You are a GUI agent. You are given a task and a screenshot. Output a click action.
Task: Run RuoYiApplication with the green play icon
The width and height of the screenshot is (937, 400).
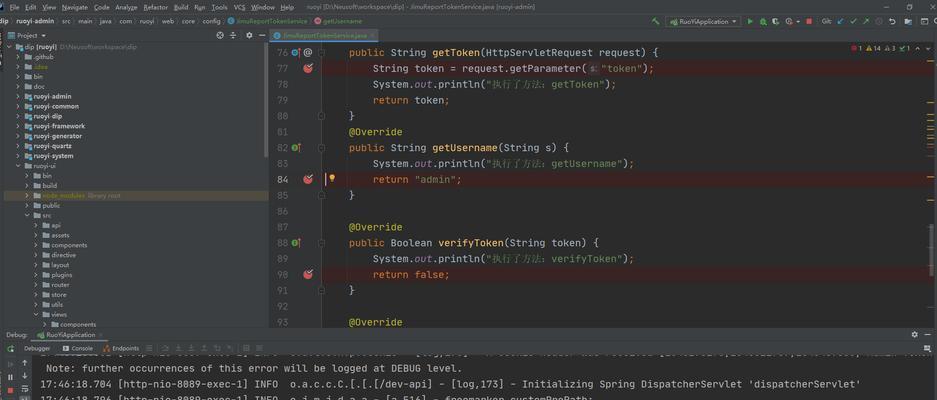coord(750,22)
